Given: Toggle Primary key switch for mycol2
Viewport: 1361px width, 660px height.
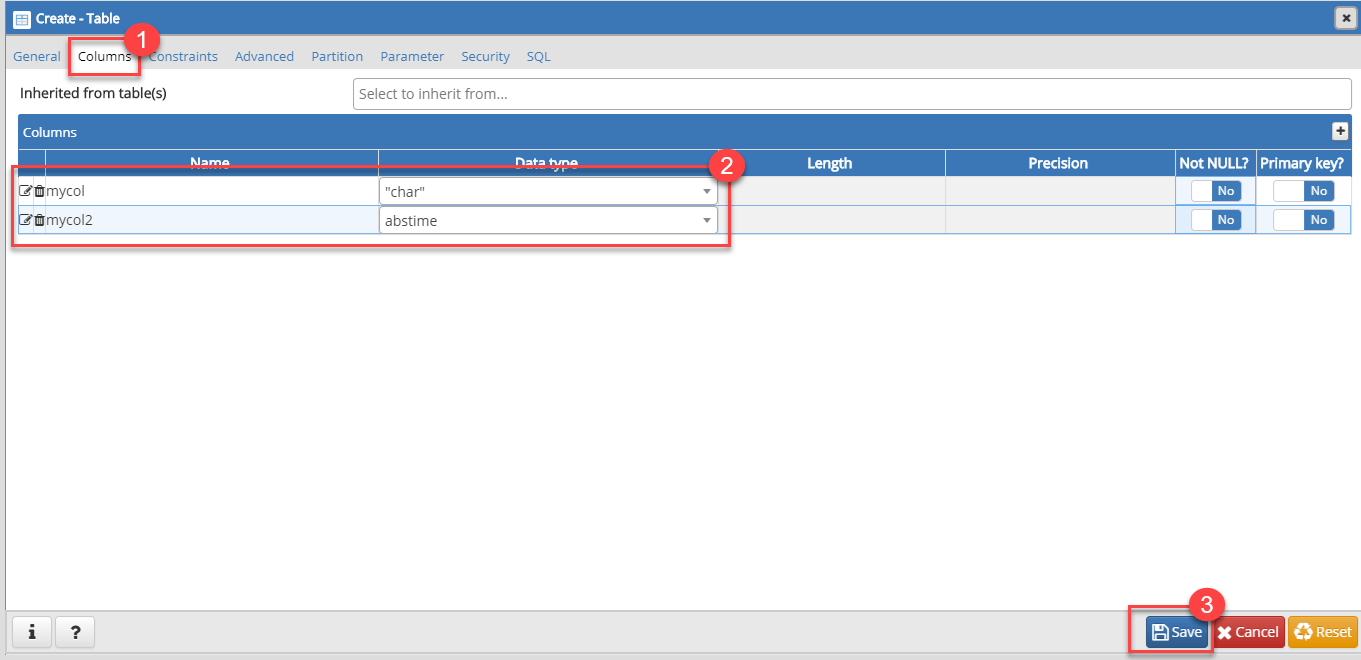Looking at the screenshot, I should click(x=1303, y=220).
